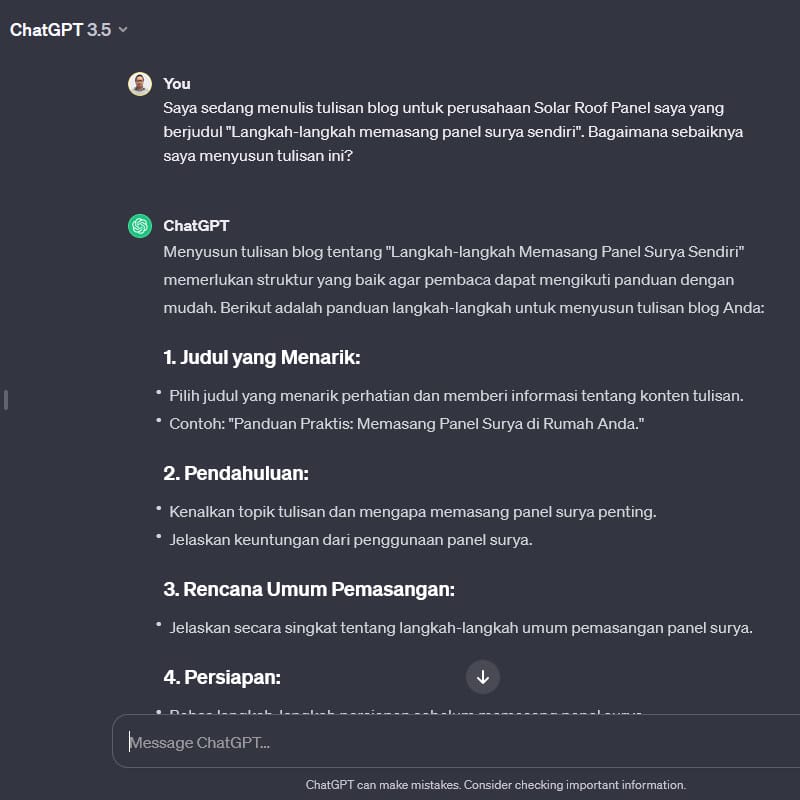The height and width of the screenshot is (800, 800).
Task: Click the ChatGPT sender name label
Action: pyautogui.click(x=196, y=225)
